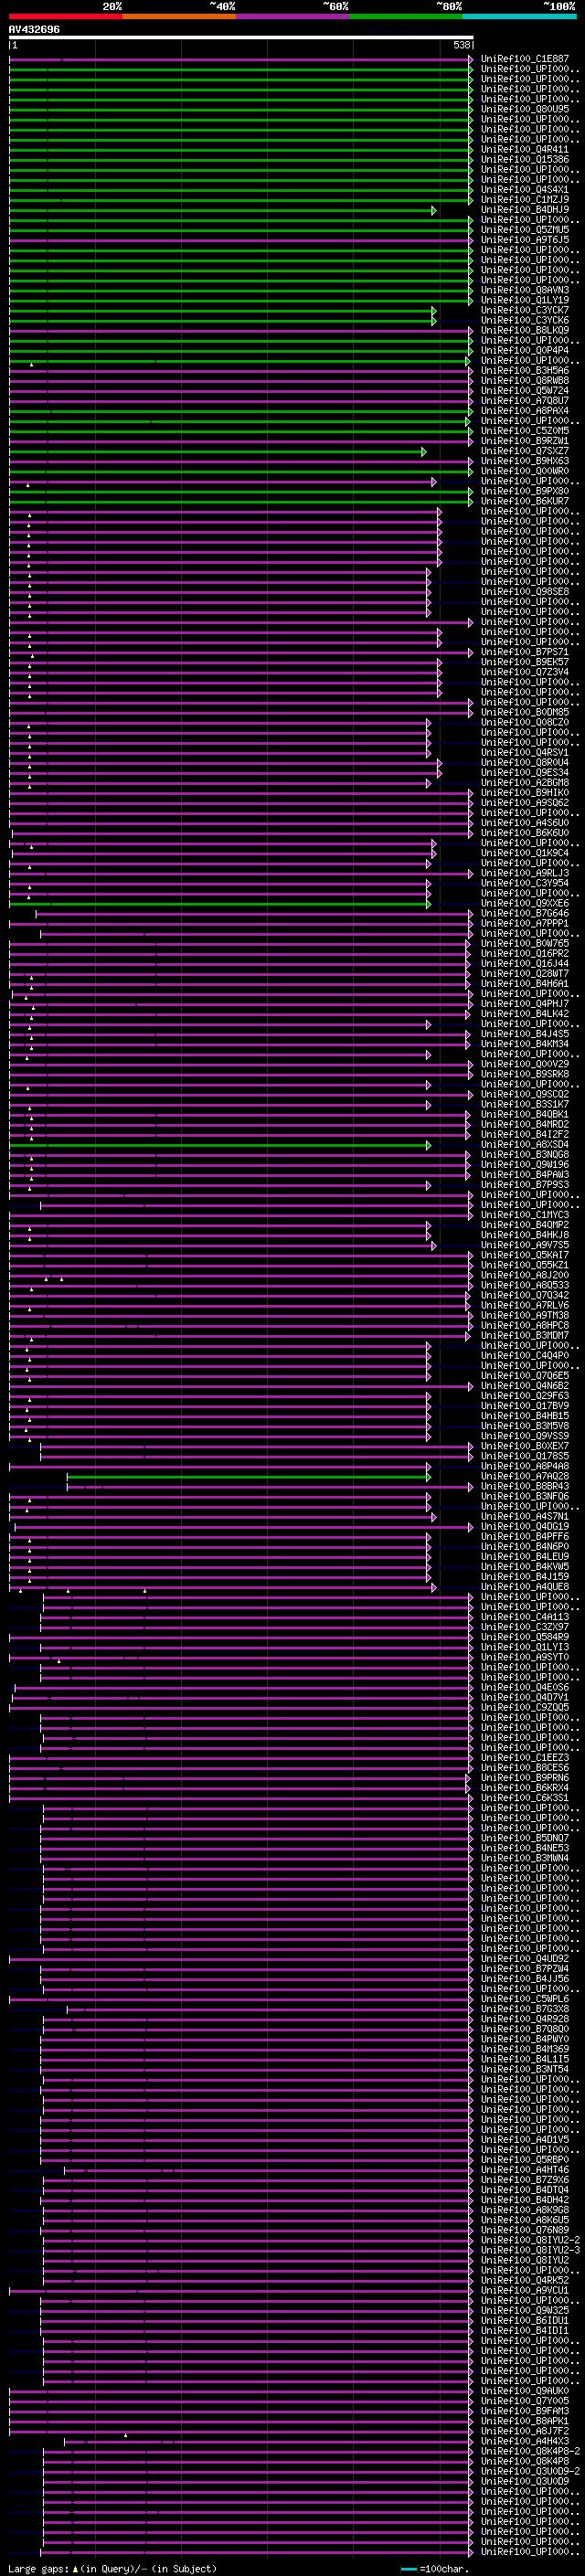Click the =100char. scale legend
Screen dimensions: 585x2576
point(435,2569)
